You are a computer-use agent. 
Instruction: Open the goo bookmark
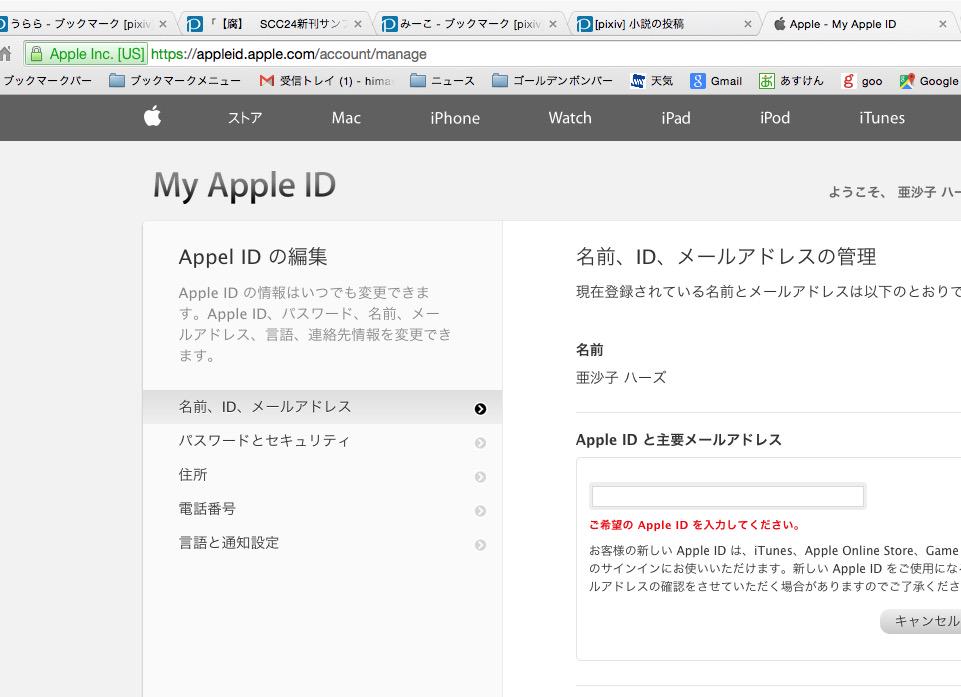(x=862, y=81)
